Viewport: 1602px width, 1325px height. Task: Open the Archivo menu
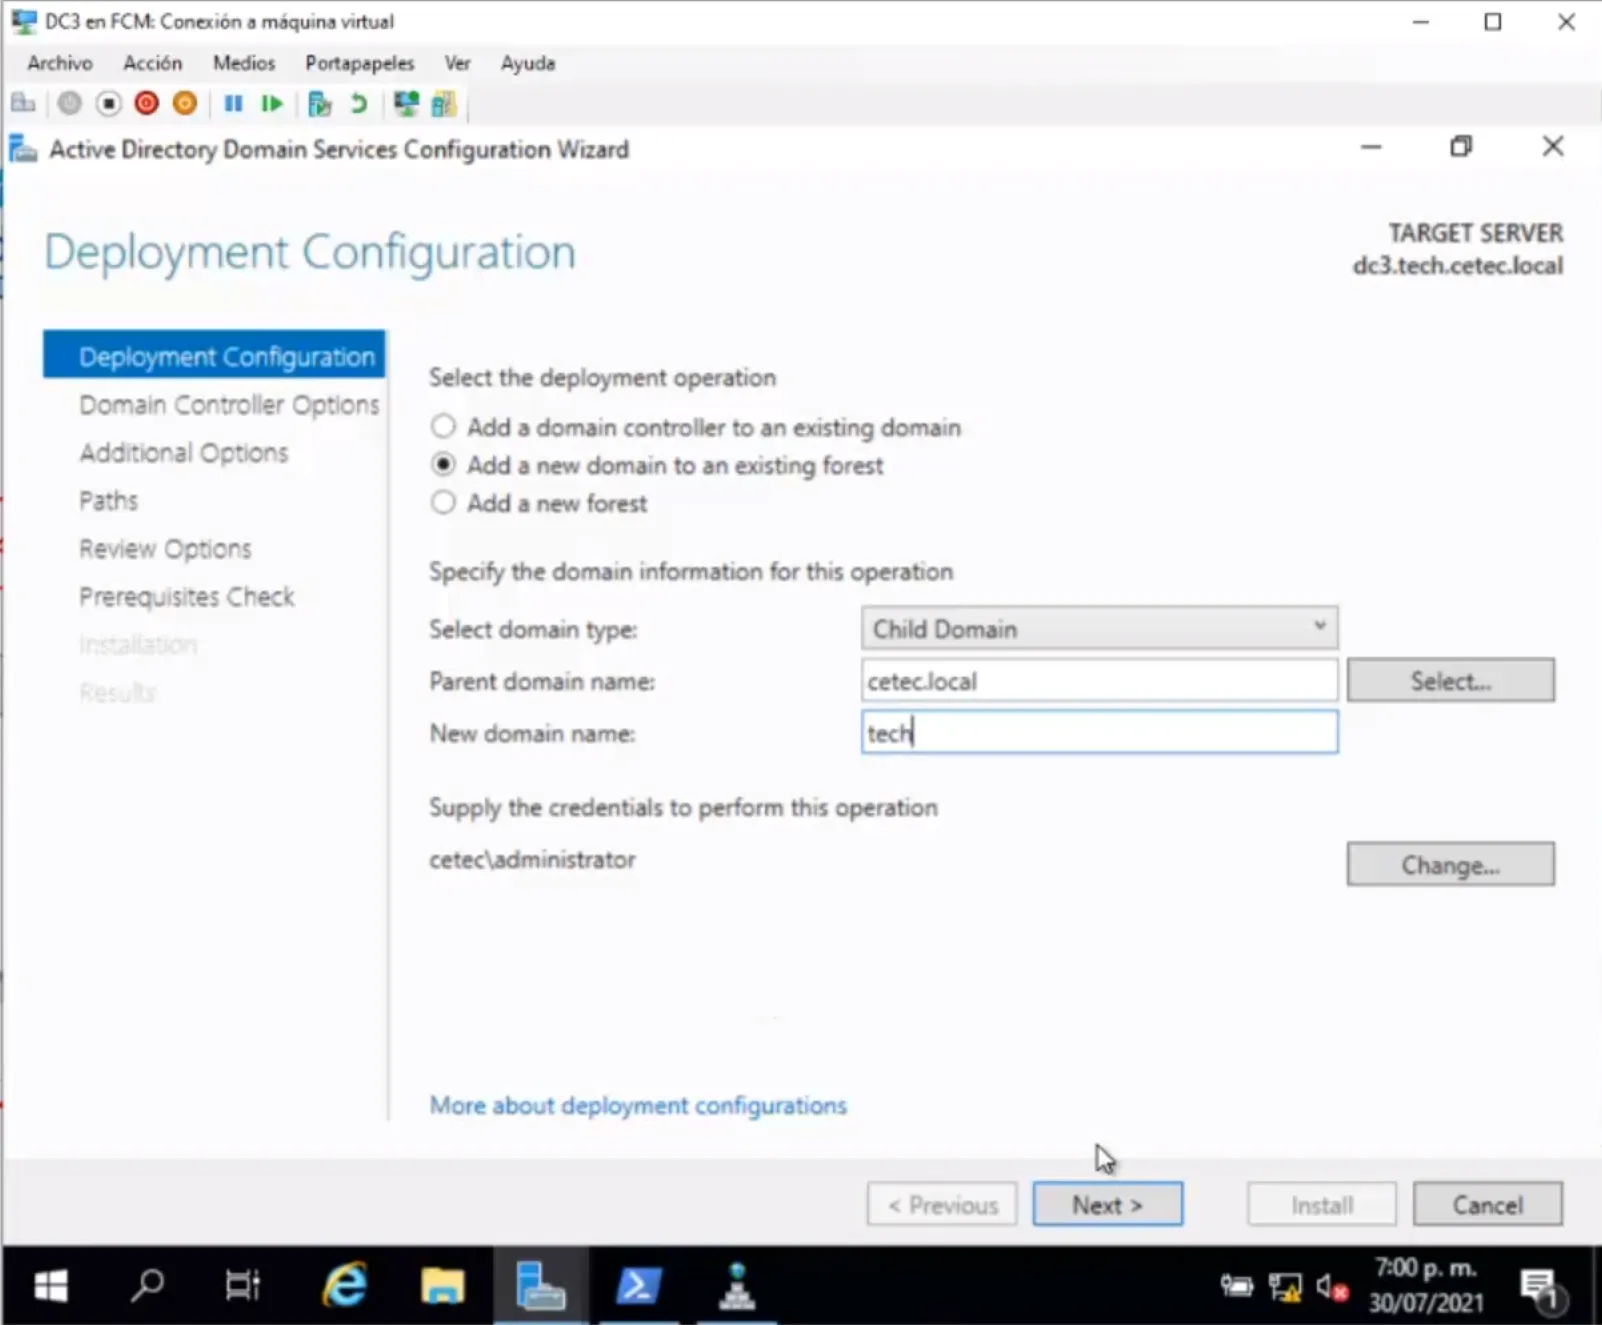(60, 63)
